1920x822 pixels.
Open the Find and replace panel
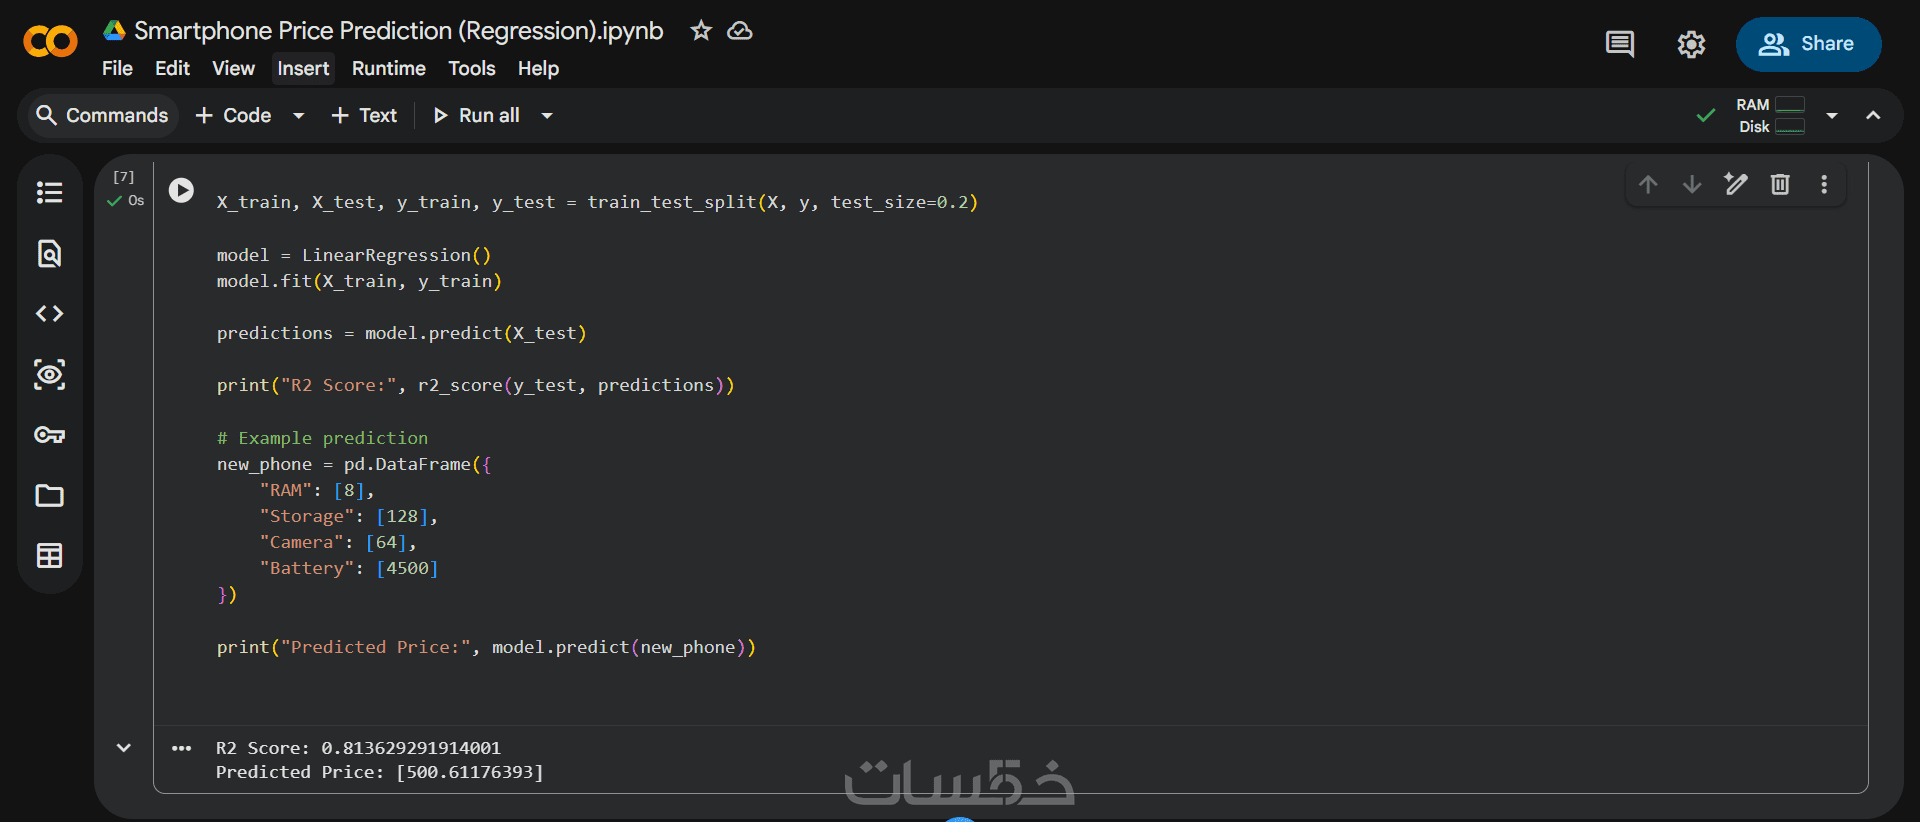pos(49,253)
